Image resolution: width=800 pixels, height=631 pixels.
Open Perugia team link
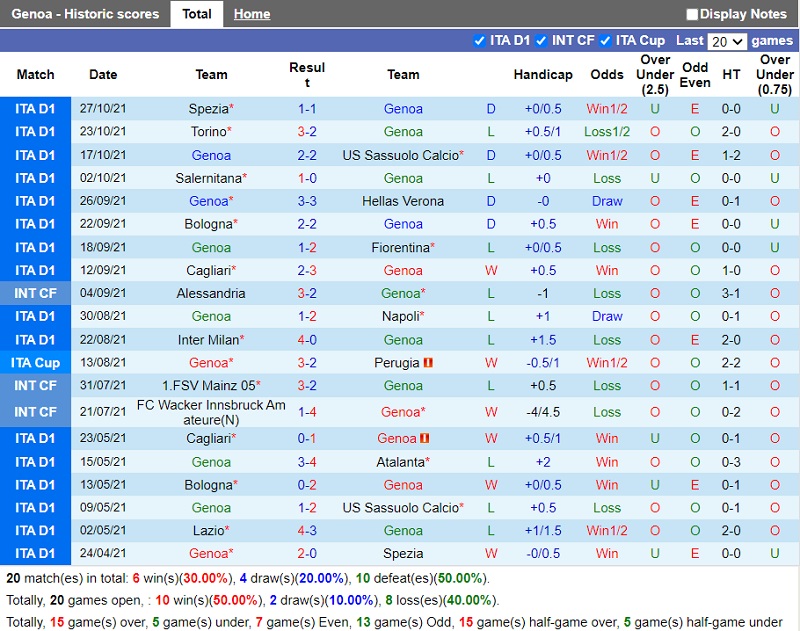tap(396, 363)
